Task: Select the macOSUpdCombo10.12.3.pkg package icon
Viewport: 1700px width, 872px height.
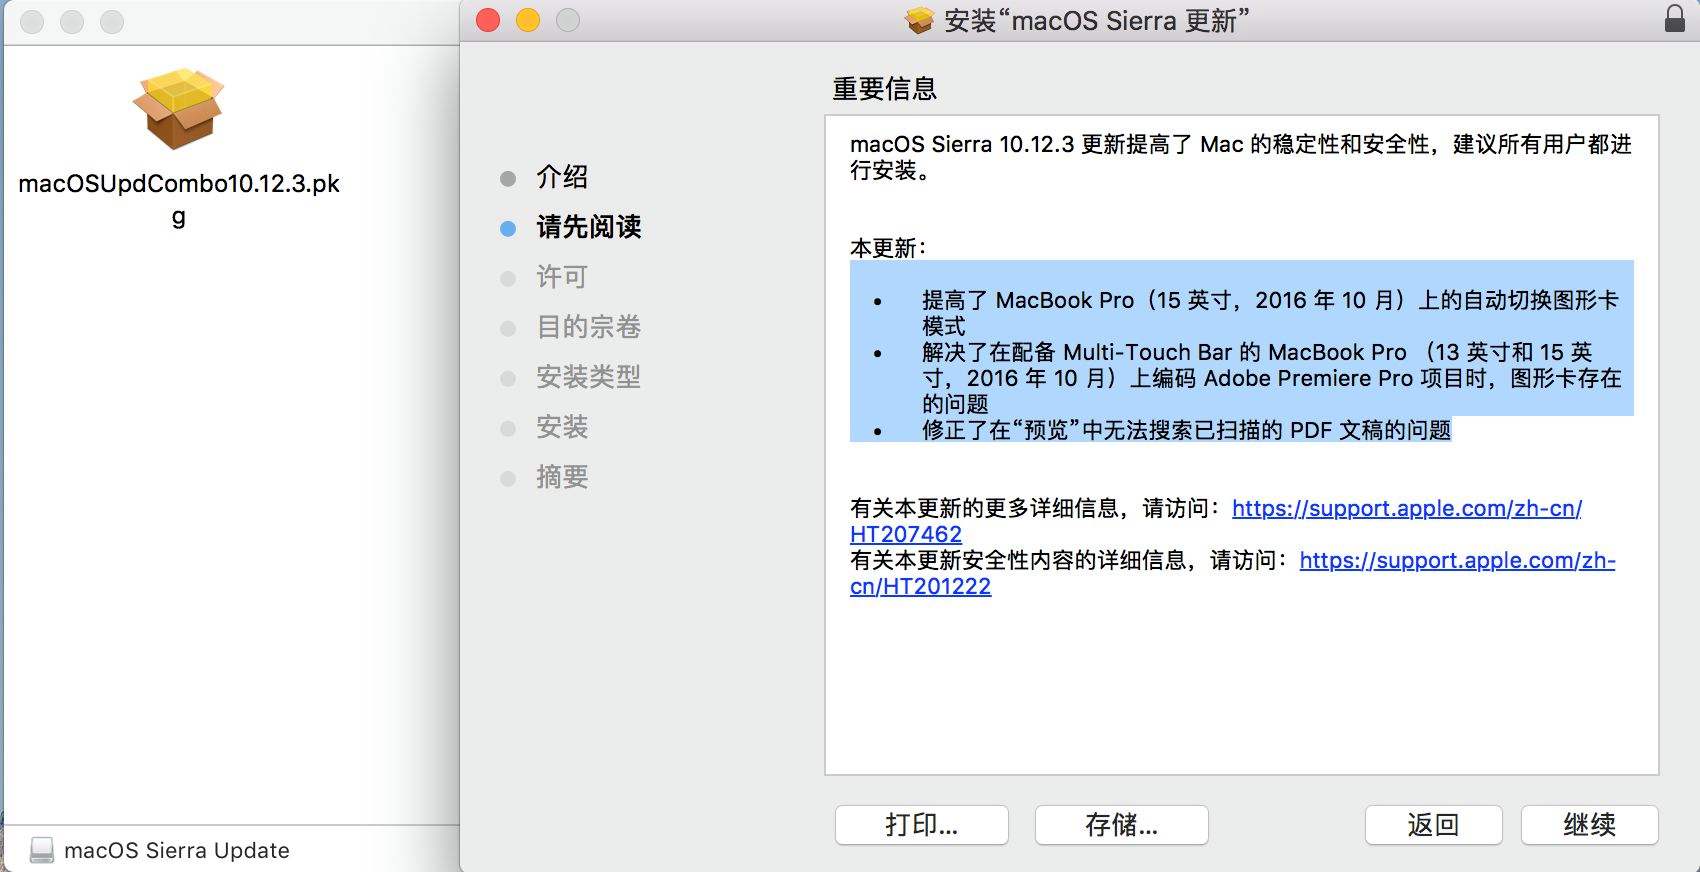Action: [178, 108]
